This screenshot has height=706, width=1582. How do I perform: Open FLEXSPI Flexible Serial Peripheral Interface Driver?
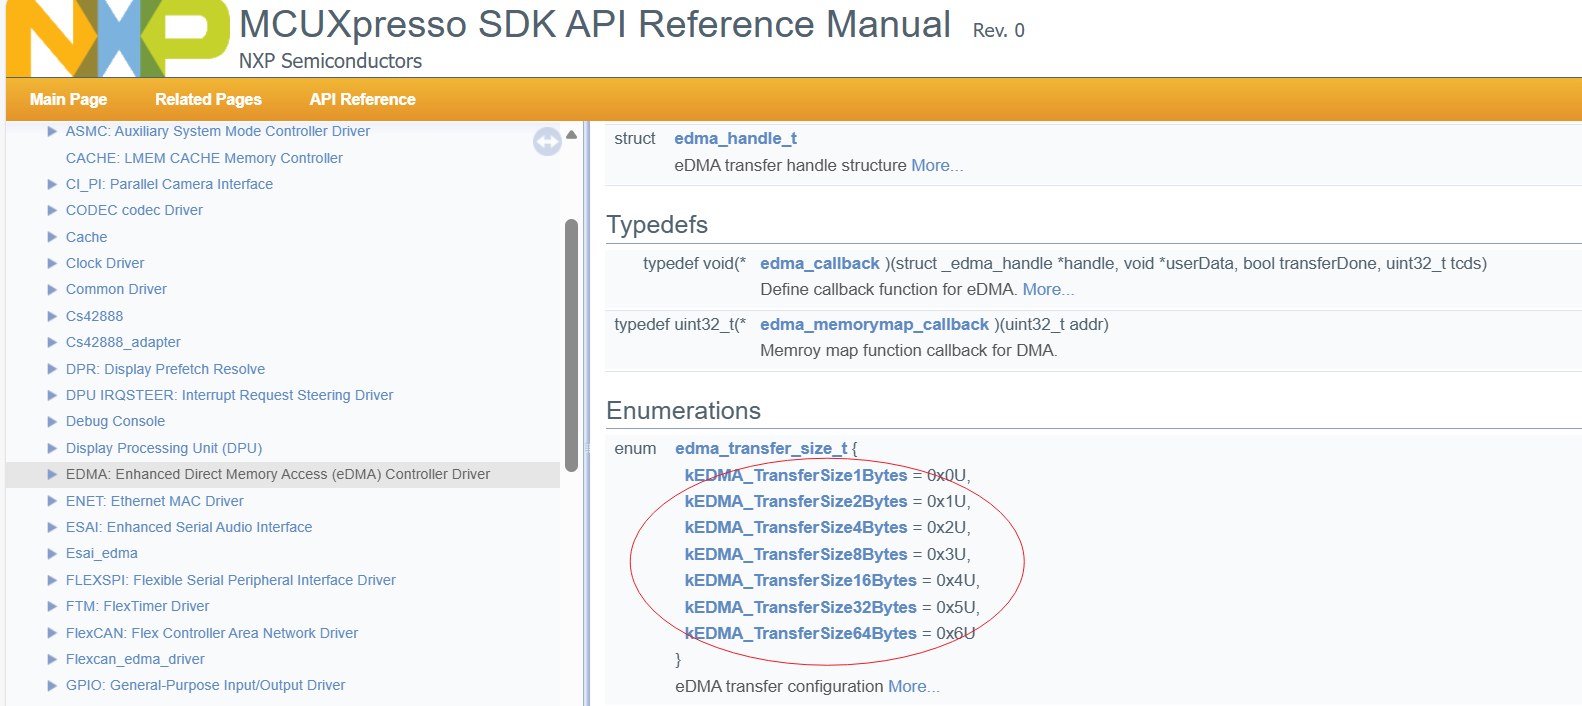[231, 580]
